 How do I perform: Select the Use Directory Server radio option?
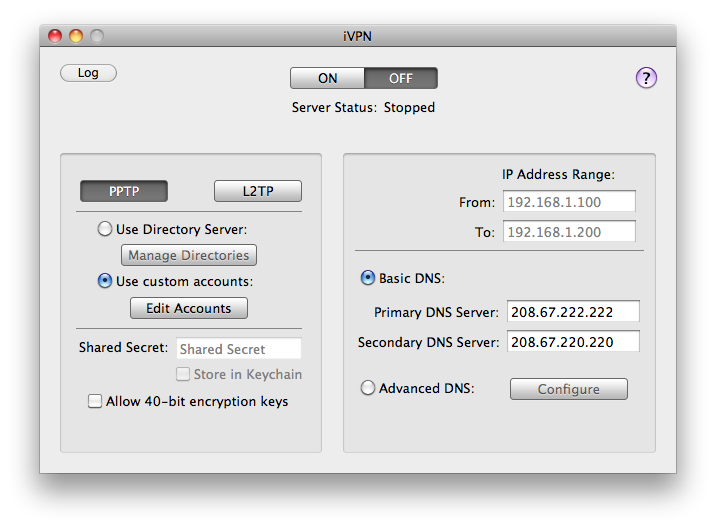pos(105,229)
